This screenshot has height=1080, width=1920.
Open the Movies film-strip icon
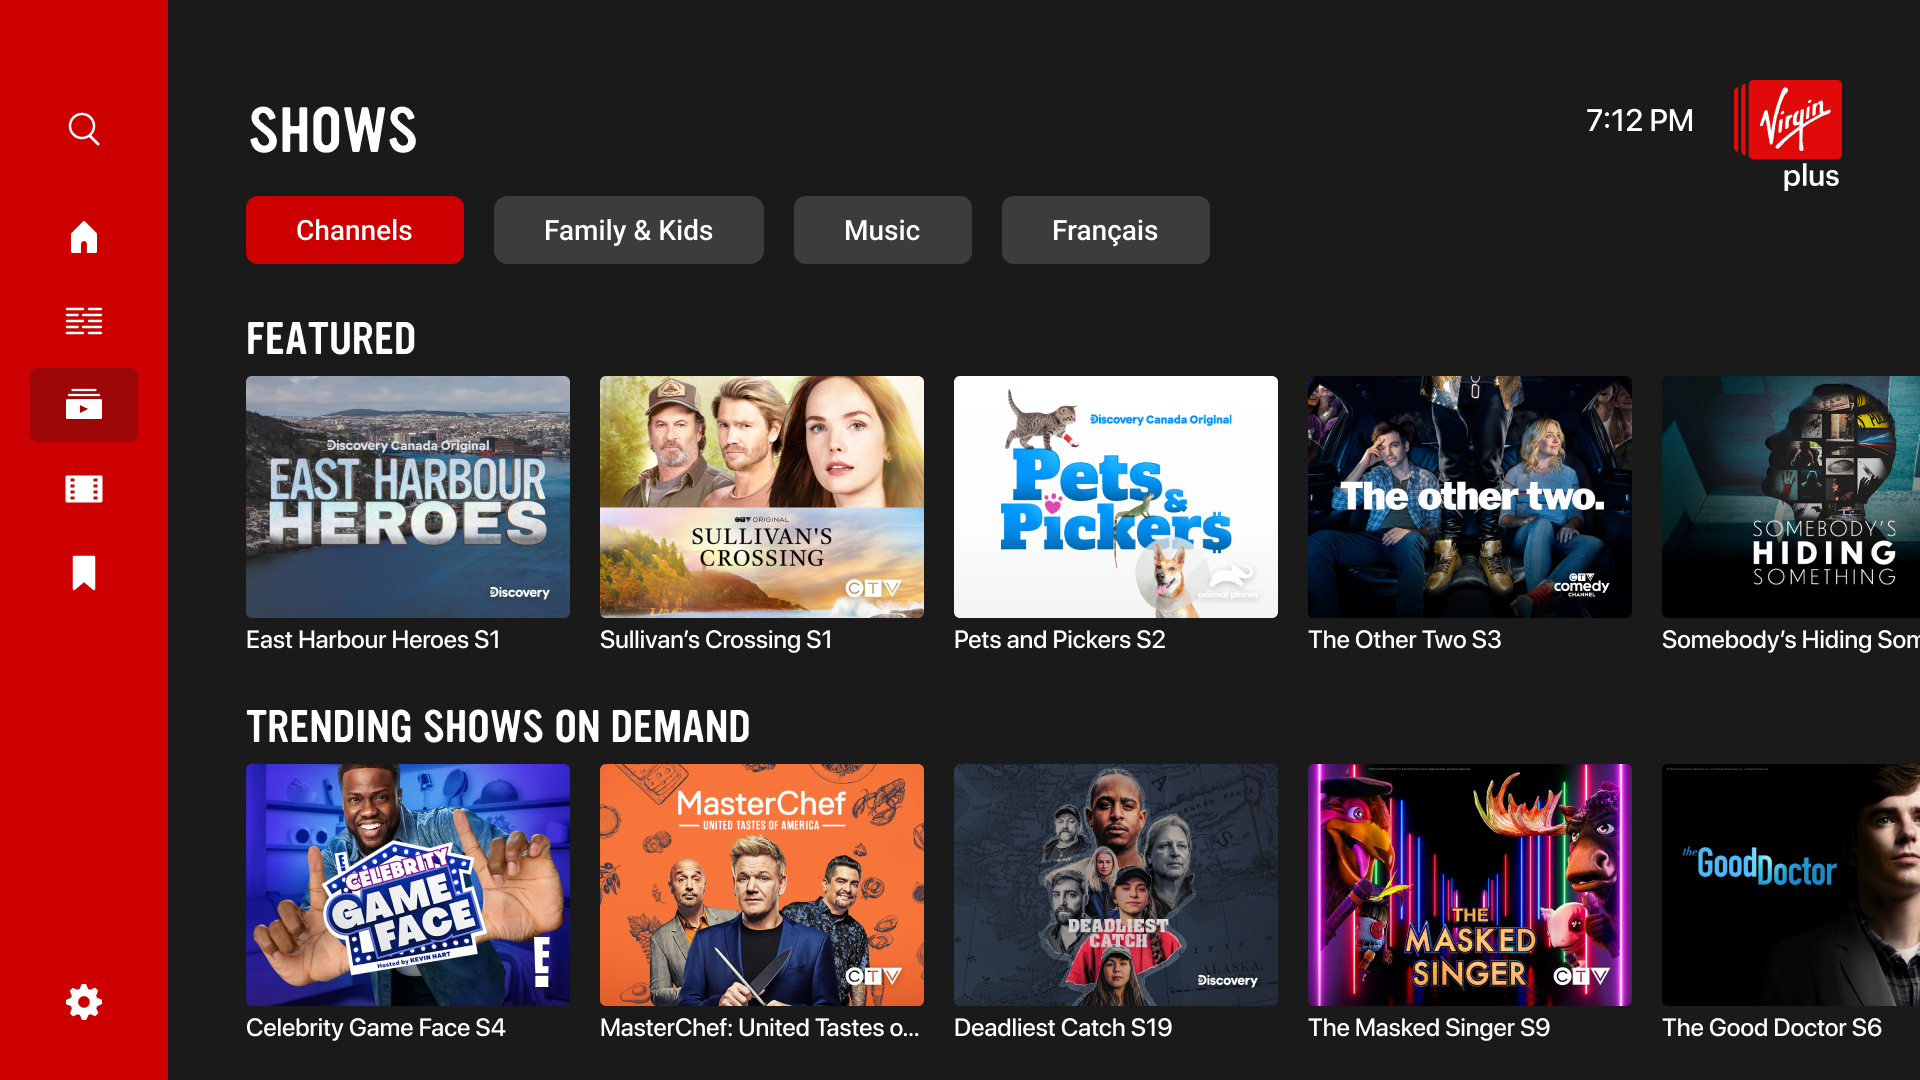(84, 489)
